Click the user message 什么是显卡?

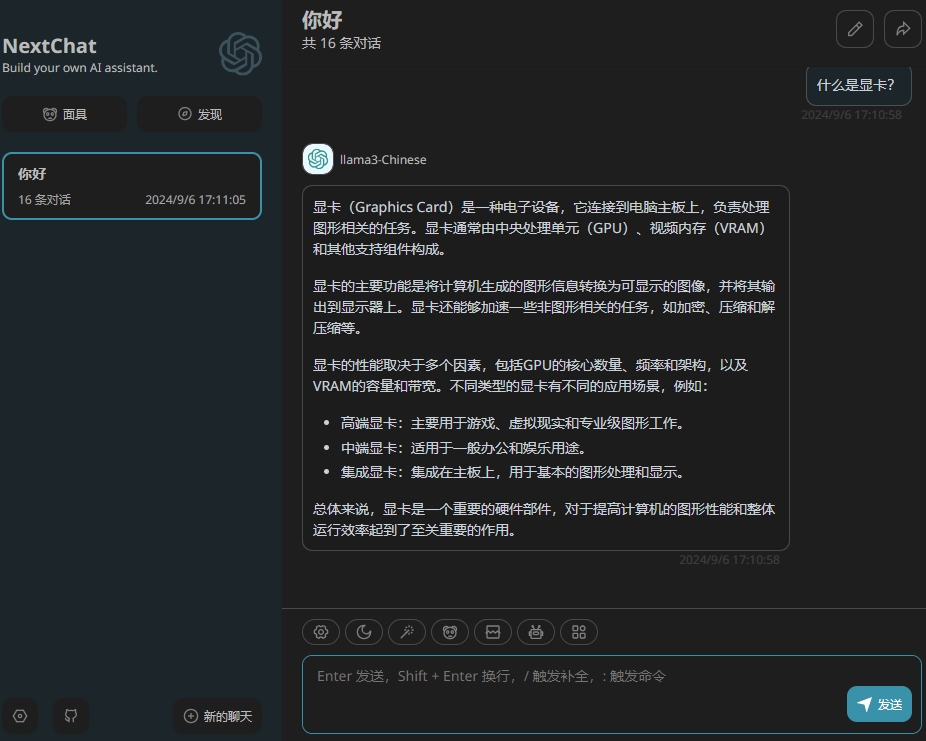click(858, 86)
